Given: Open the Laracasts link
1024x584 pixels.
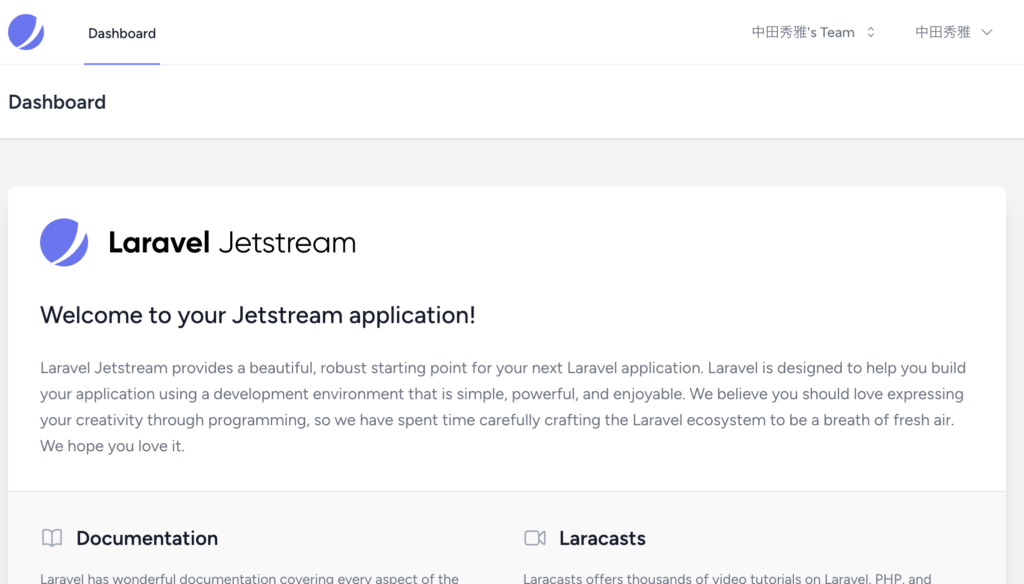Looking at the screenshot, I should click(x=605, y=538).
